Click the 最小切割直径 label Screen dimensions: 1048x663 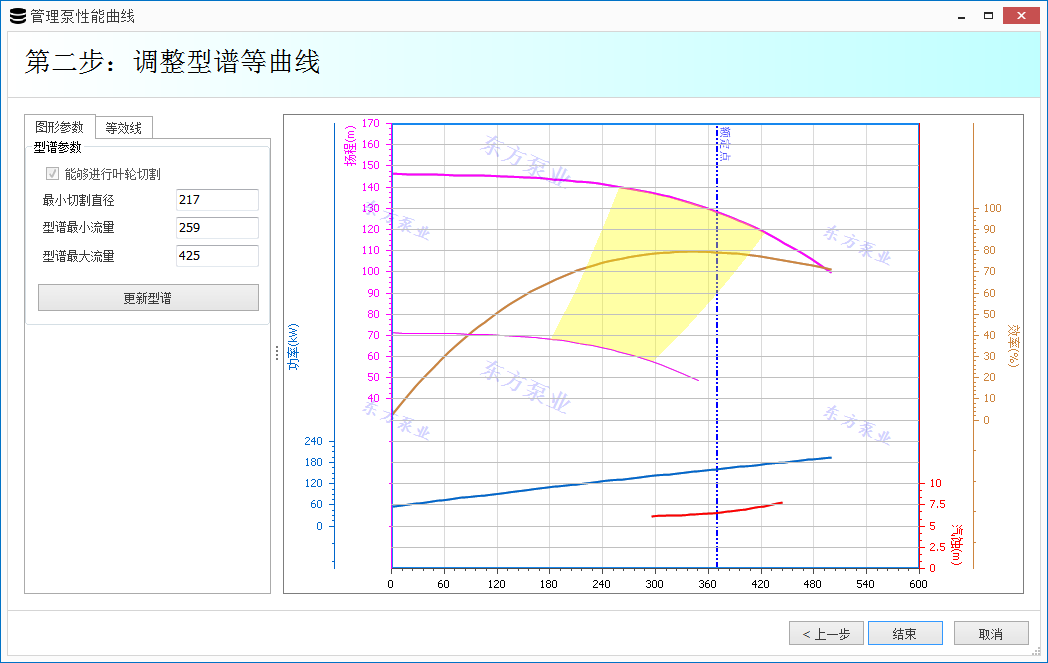78,200
